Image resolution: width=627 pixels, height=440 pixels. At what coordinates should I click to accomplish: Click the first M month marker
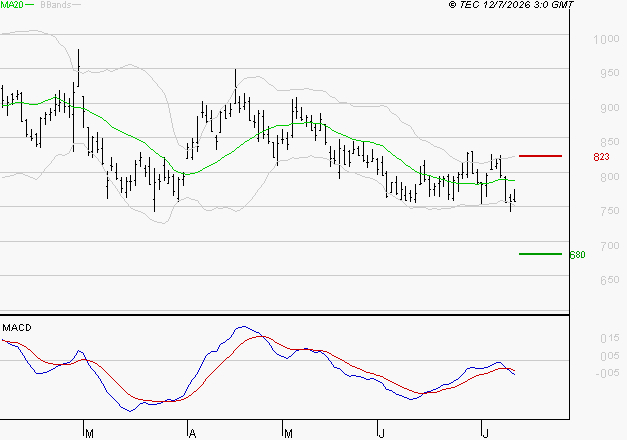click(89, 434)
